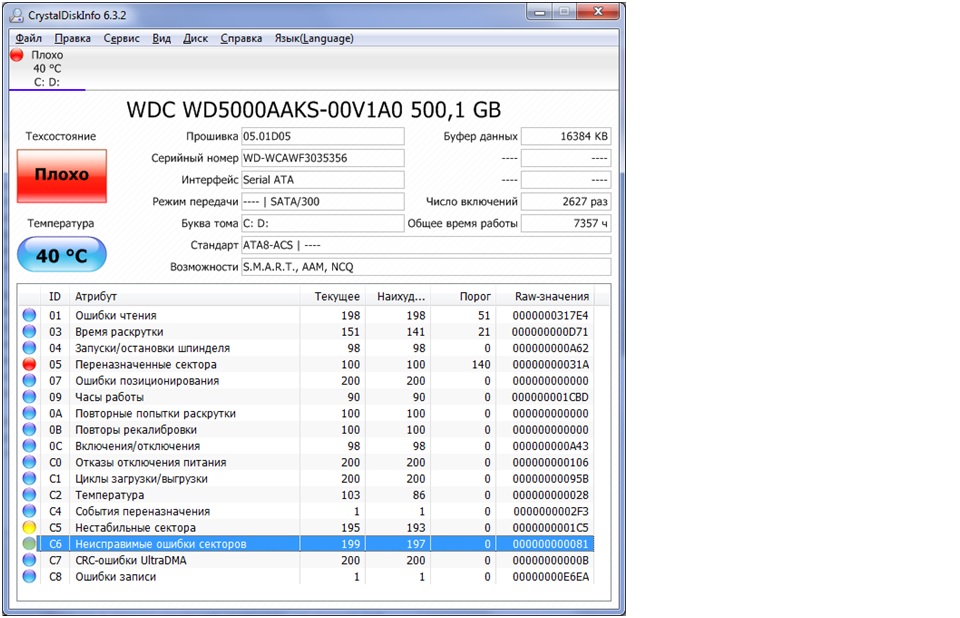Click the red status icon for attribute 05
This screenshot has width=960, height=618.
click(x=29, y=365)
